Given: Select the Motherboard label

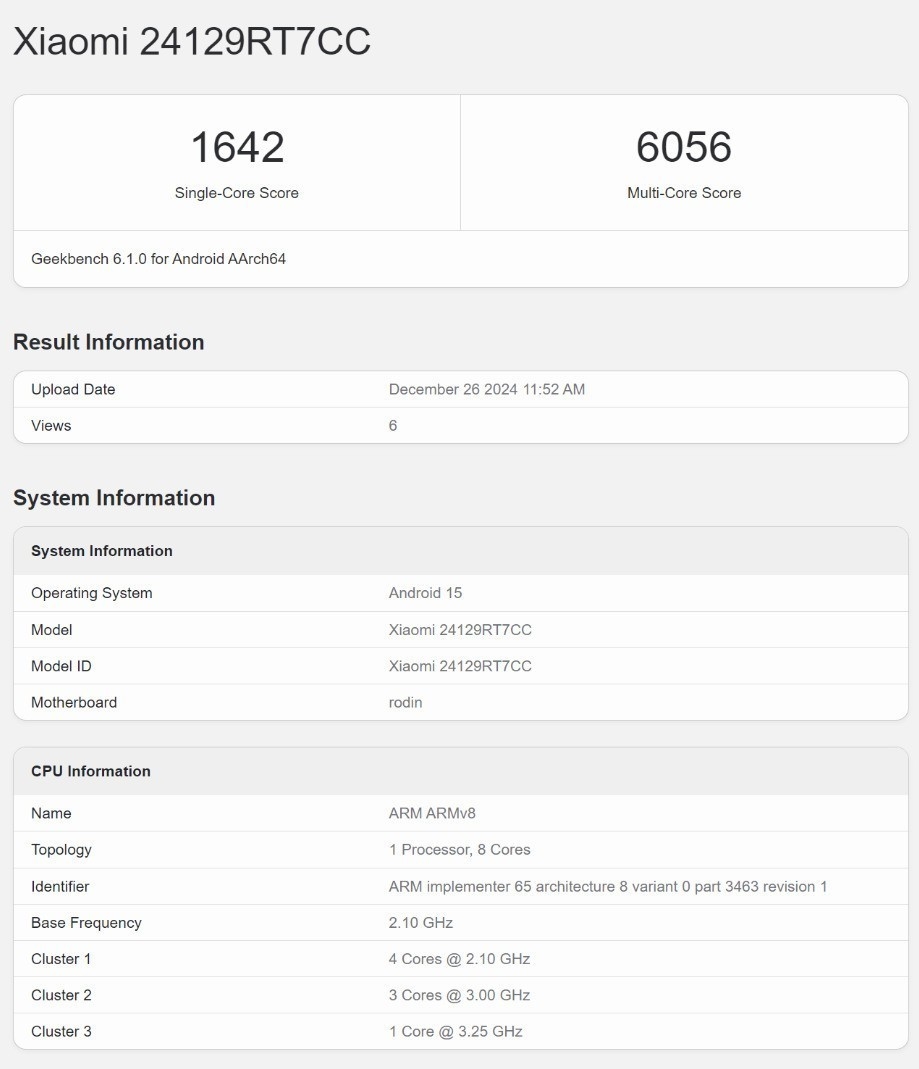Looking at the screenshot, I should pyautogui.click(x=74, y=702).
